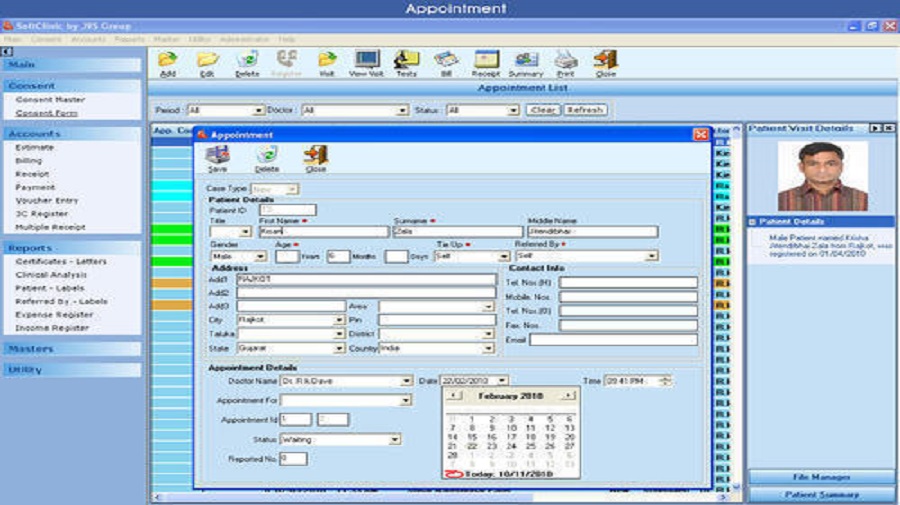This screenshot has width=900, height=505.
Task: Click the Print icon in toolbar
Action: [566, 62]
